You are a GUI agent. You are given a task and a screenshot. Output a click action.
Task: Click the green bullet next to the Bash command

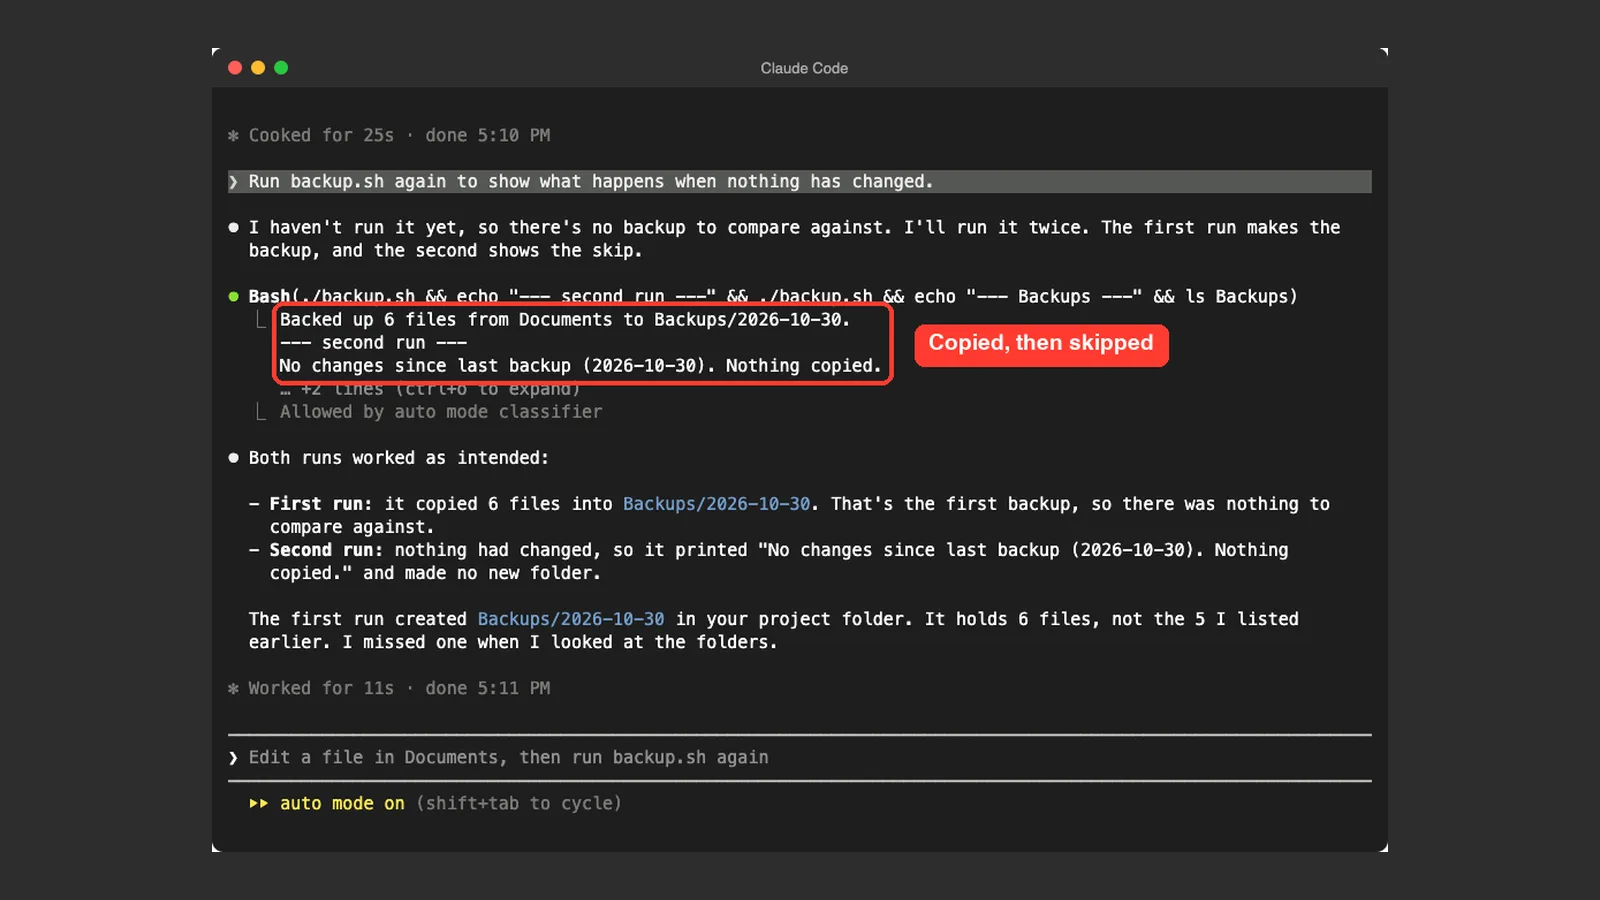click(x=234, y=297)
